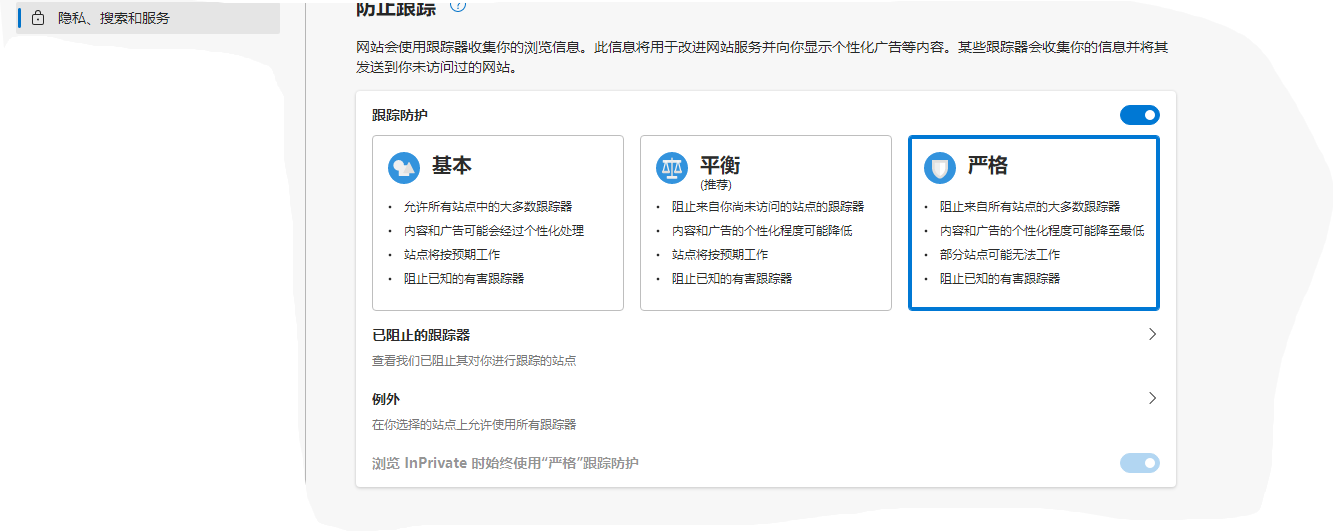Click the text 阻止来自你尚未访问的站点的跟踪器

[768, 206]
